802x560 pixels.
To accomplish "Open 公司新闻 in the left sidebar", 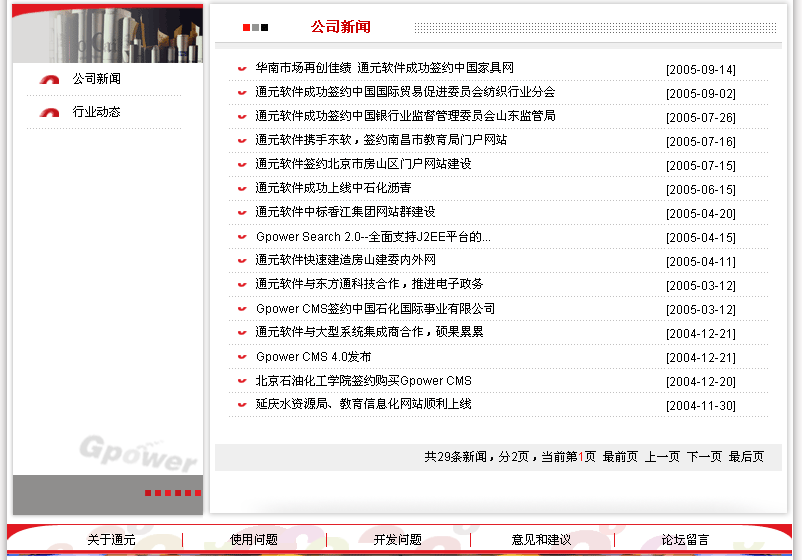I will pos(96,79).
